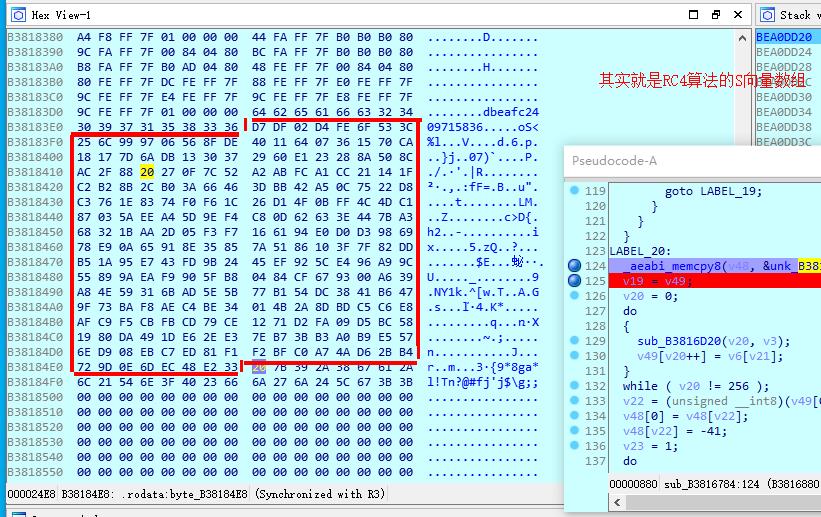Click the hex view scroll-up arrow
The height and width of the screenshot is (517, 821).
point(742,38)
